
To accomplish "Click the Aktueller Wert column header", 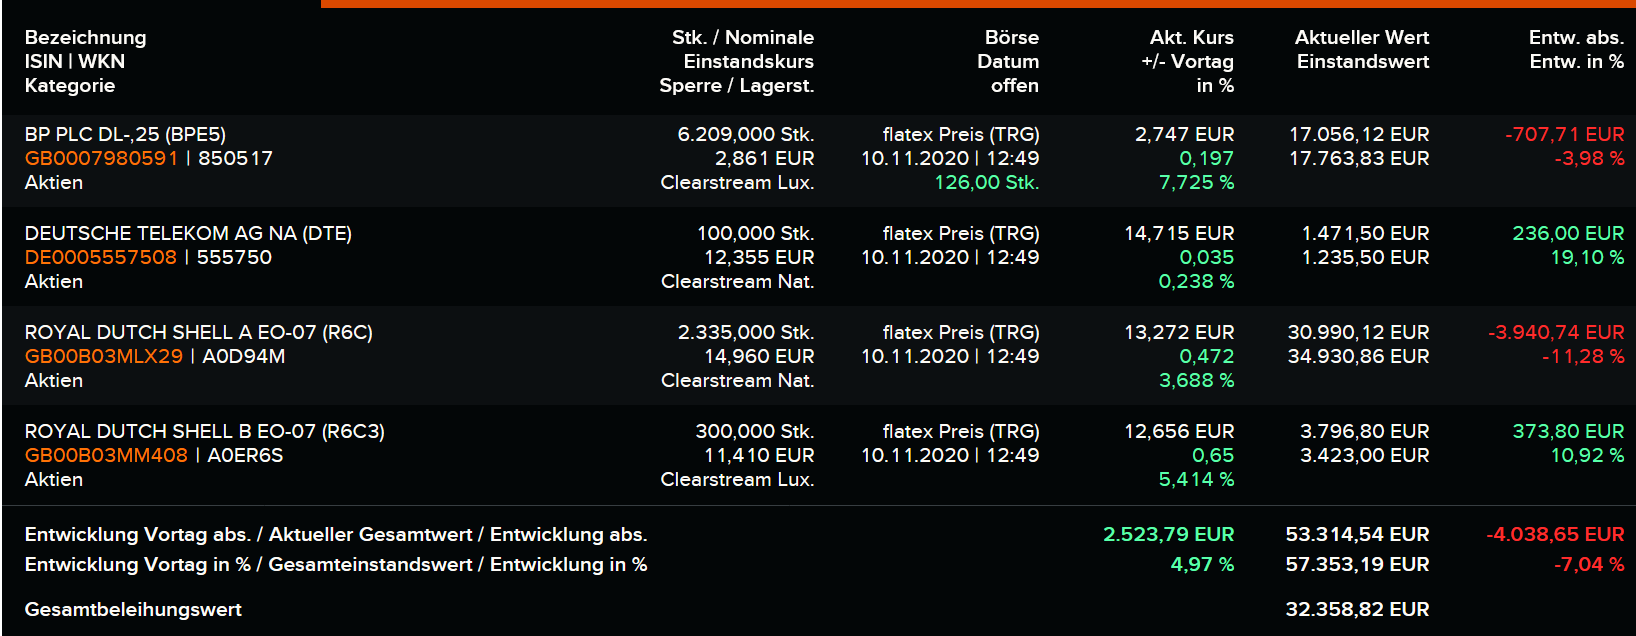I will click(1361, 38).
